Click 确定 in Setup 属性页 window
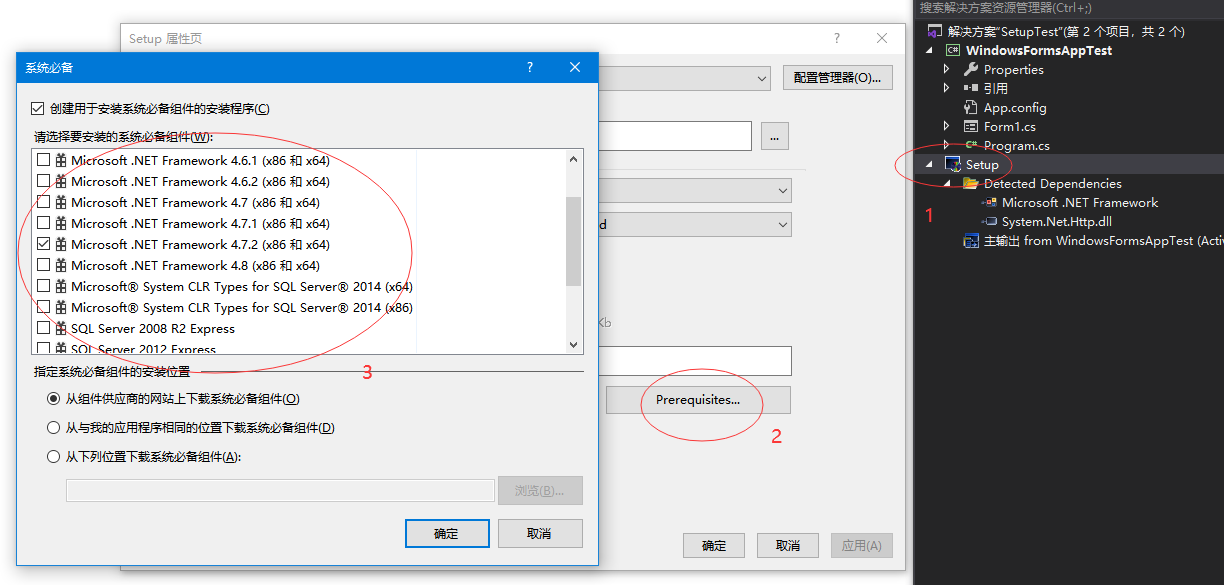Image resolution: width=1224 pixels, height=585 pixels. (714, 546)
